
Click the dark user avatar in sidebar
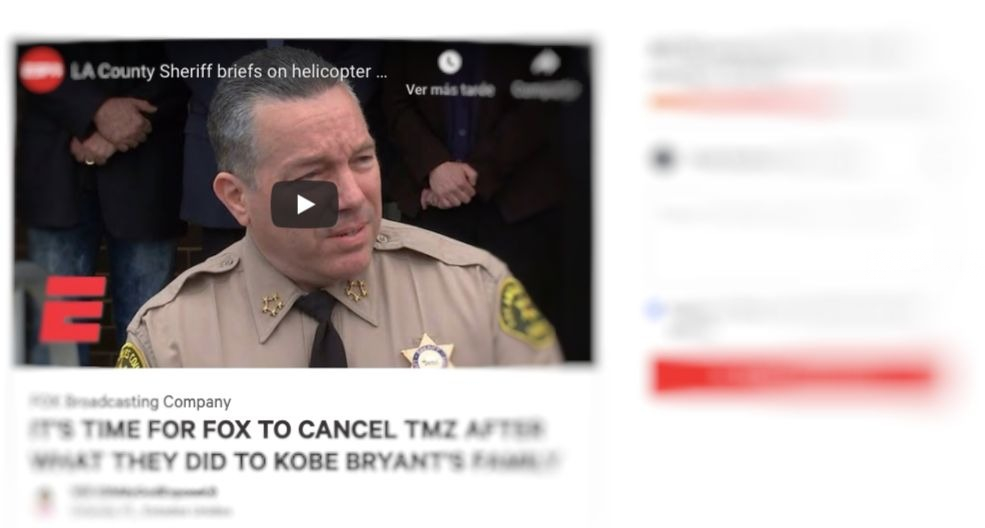(x=663, y=158)
